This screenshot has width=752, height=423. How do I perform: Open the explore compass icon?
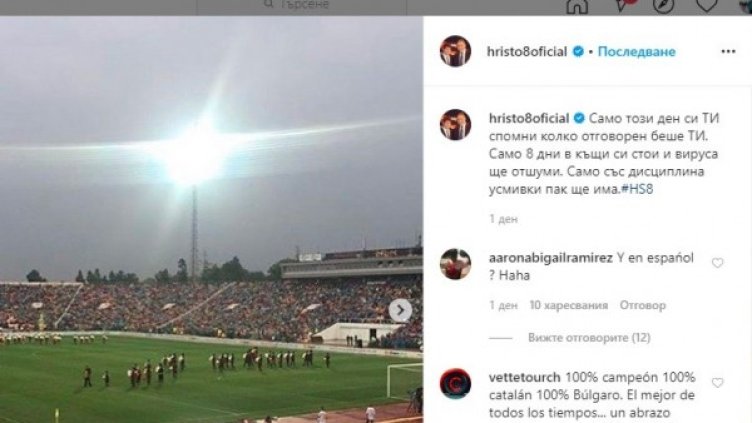click(x=664, y=5)
